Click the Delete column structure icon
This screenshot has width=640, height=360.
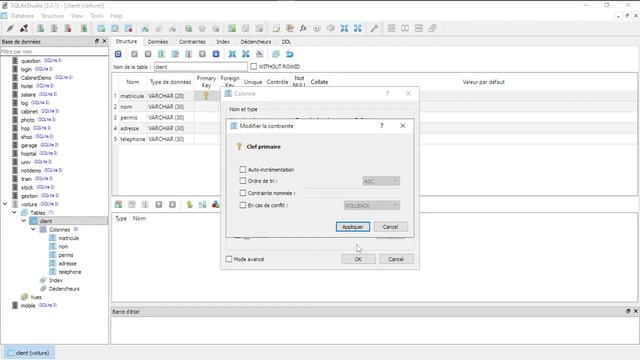(189, 54)
